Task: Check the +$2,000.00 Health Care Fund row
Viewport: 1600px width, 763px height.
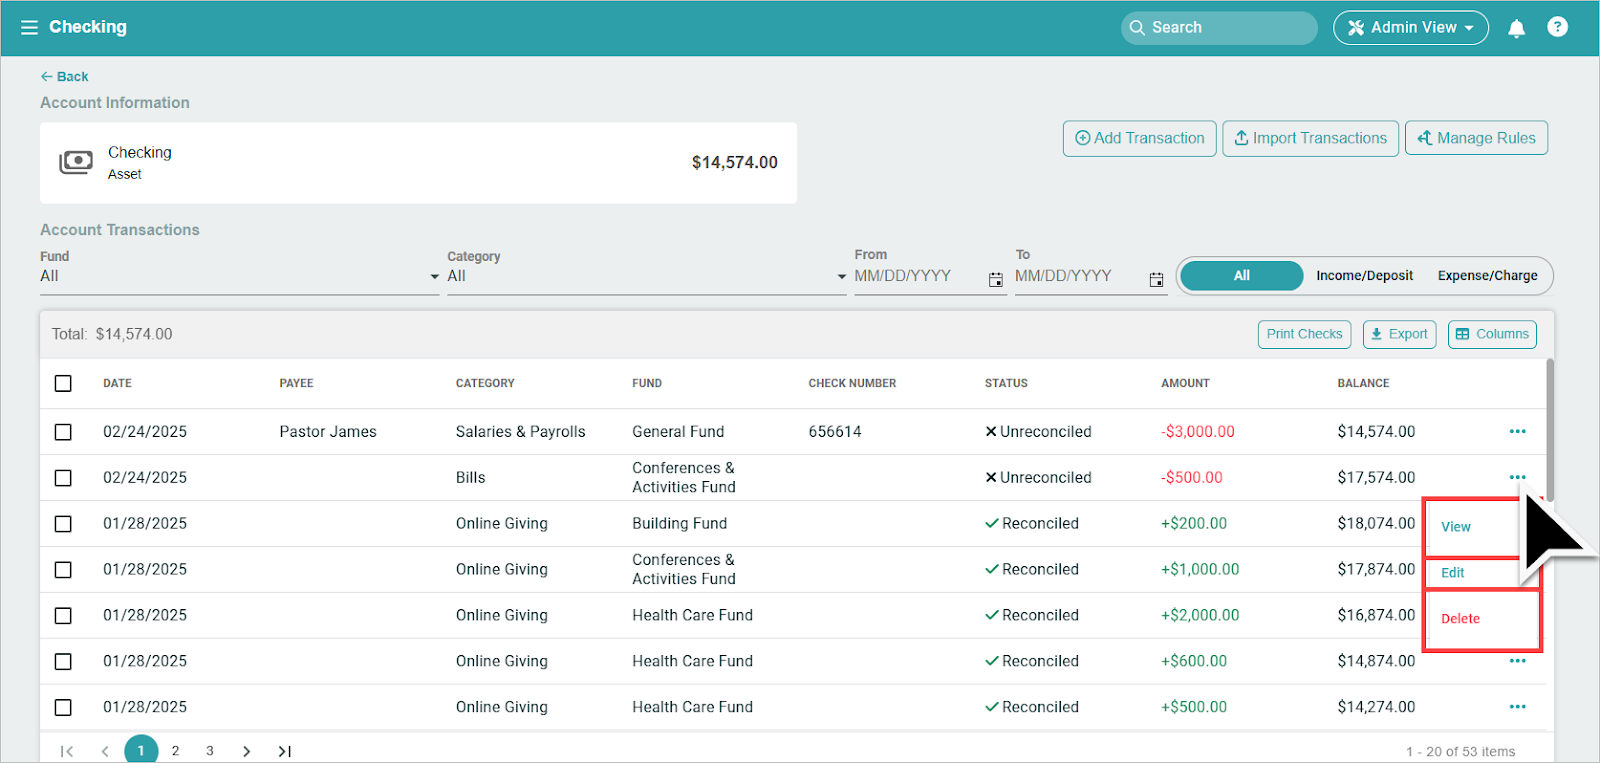Action: pos(63,616)
